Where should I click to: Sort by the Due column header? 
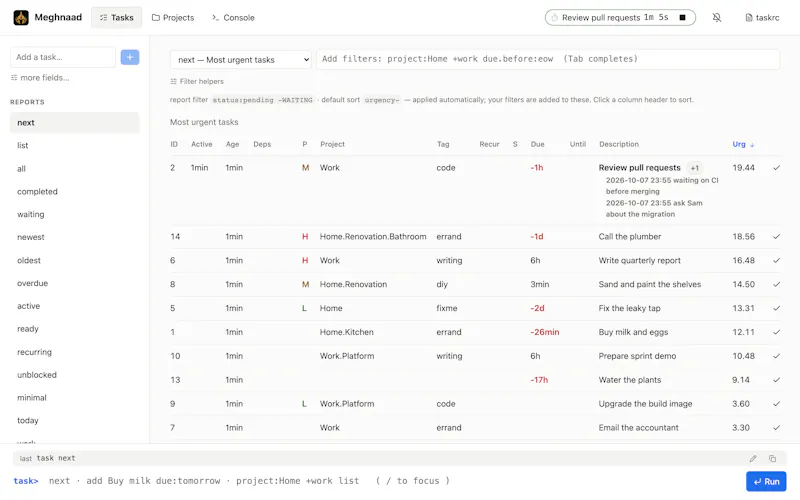(537, 144)
